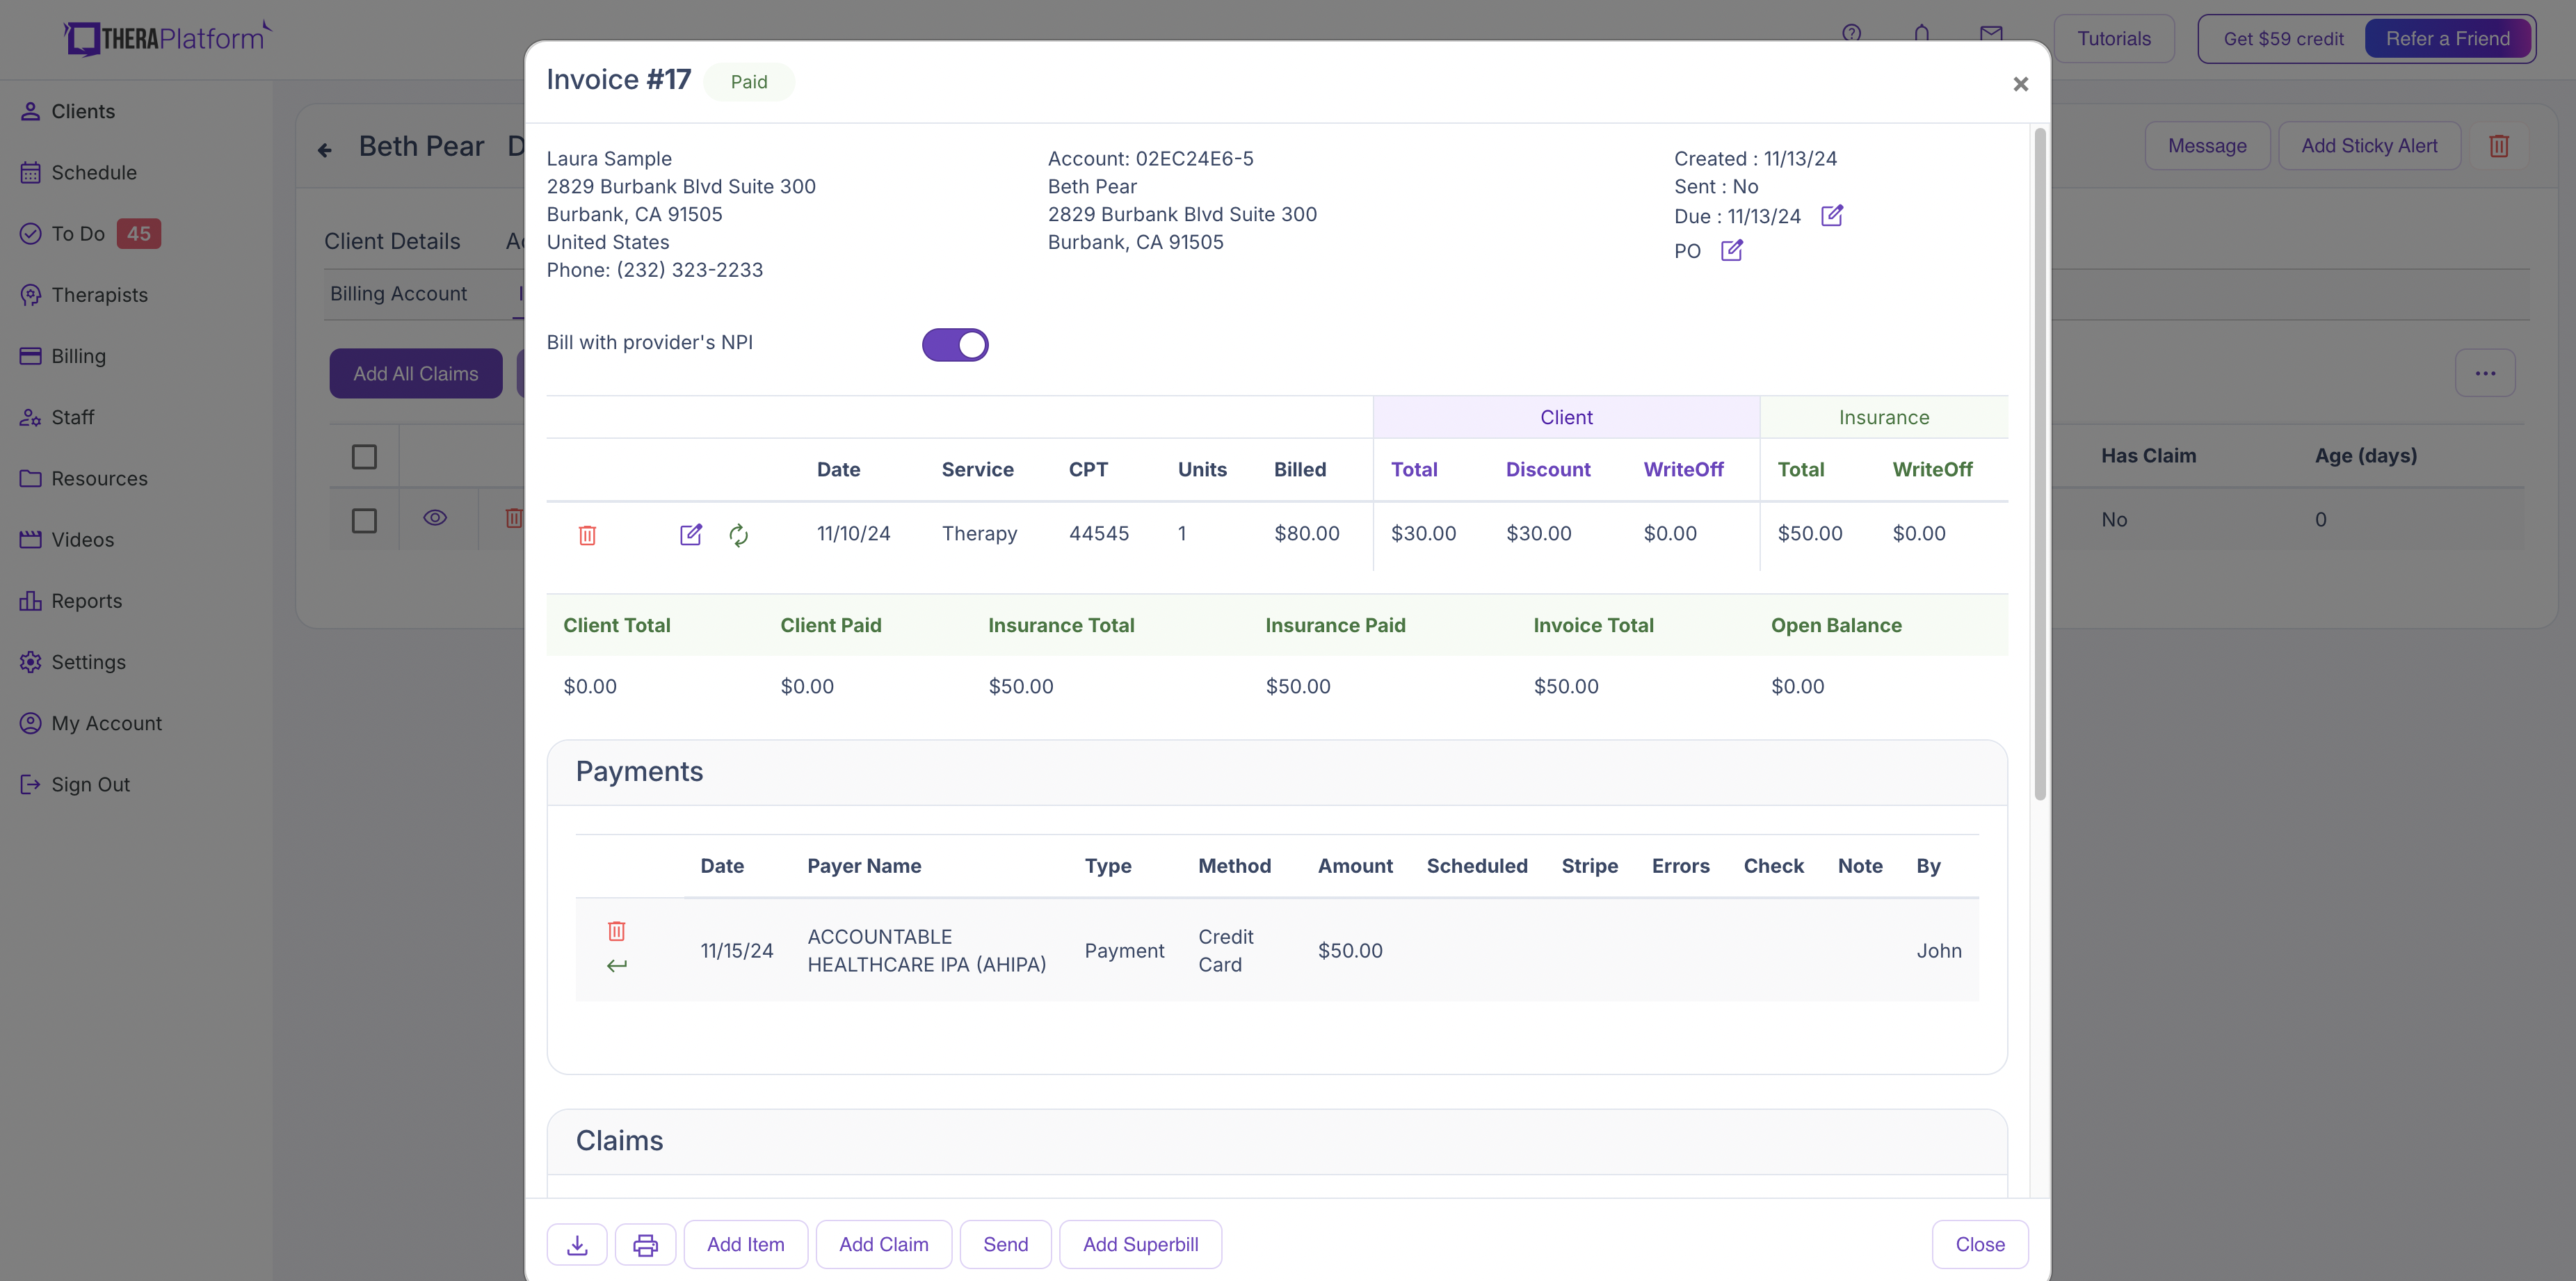Viewport: 2576px width, 1281px height.
Task: Click the green refresh icon on item row
Action: point(738,535)
